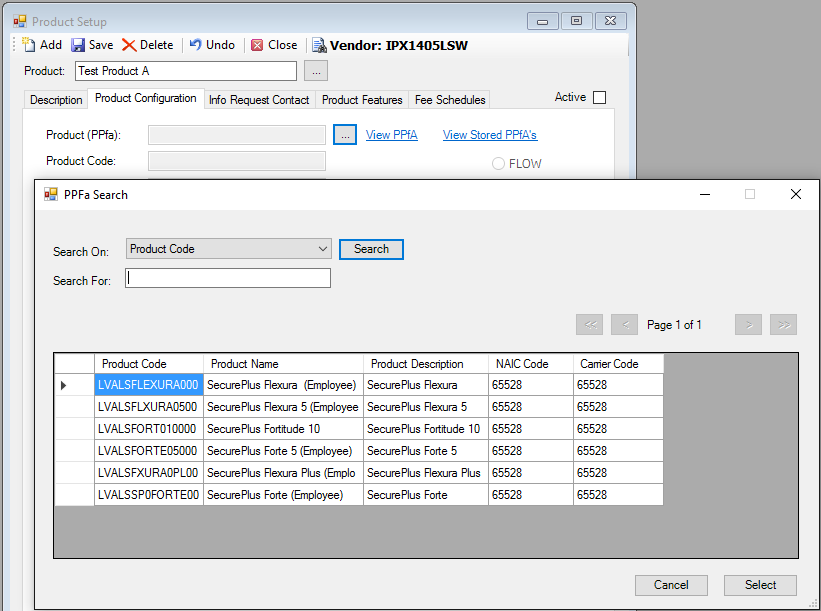
Task: Sort by the Product Name column header
Action: tap(283, 364)
